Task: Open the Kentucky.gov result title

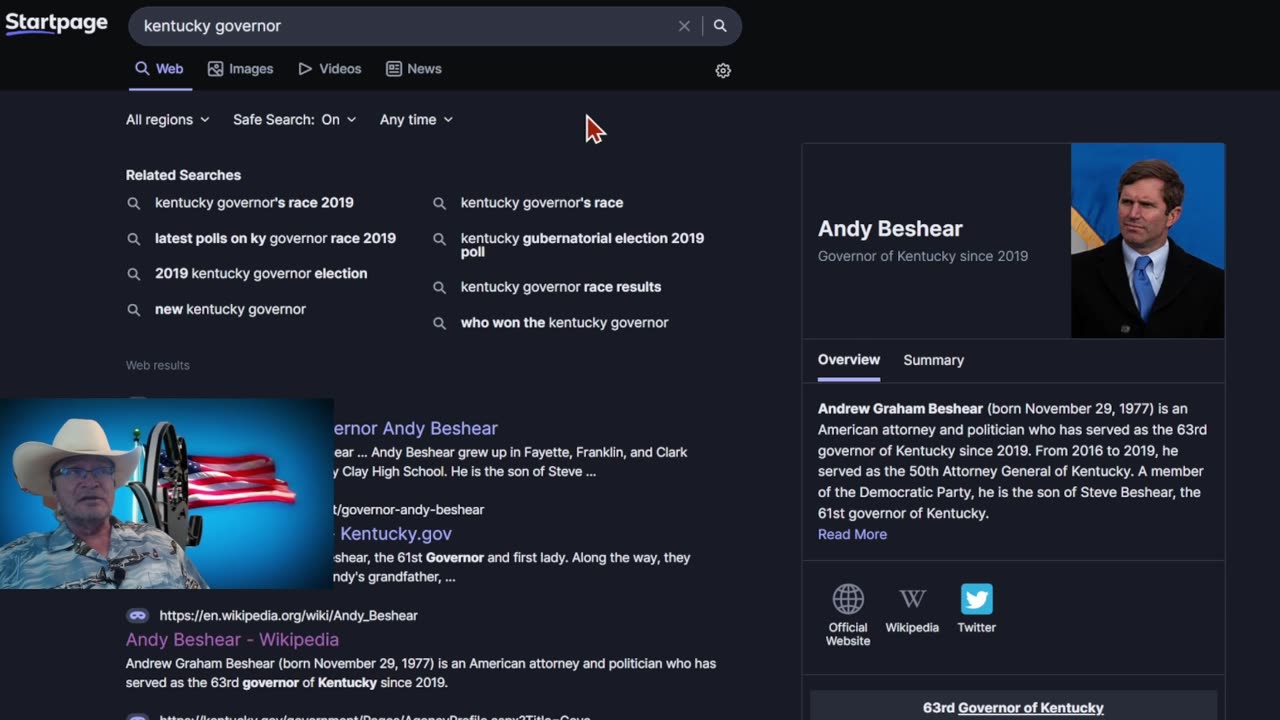Action: point(395,535)
